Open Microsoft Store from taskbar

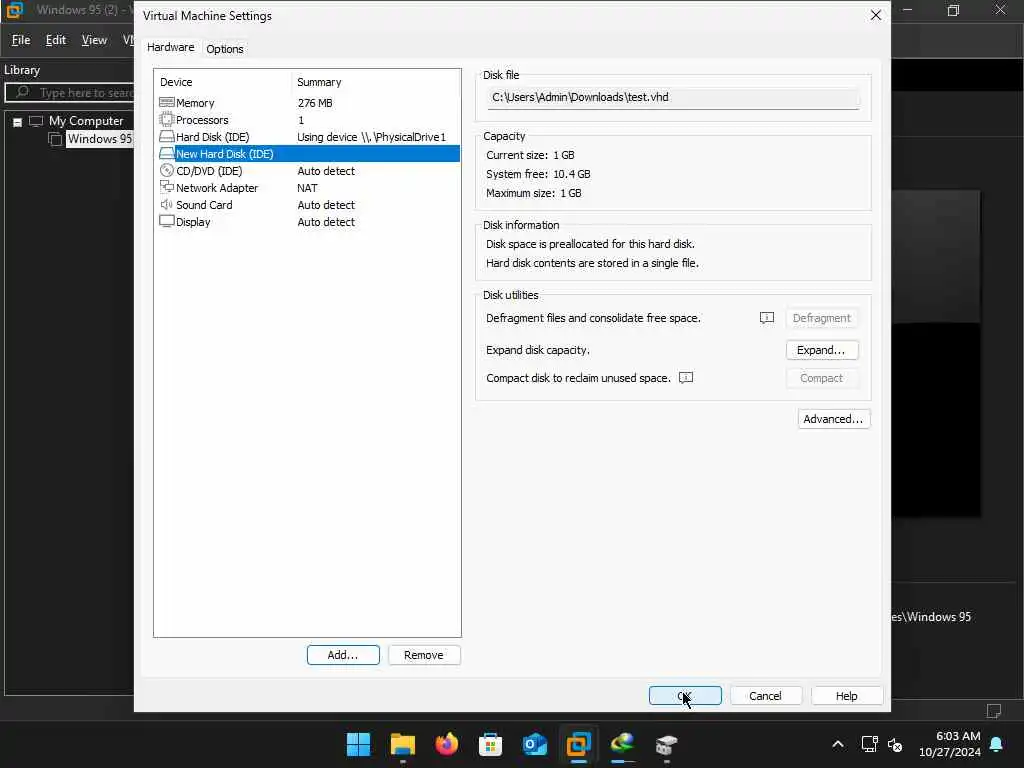[490, 744]
